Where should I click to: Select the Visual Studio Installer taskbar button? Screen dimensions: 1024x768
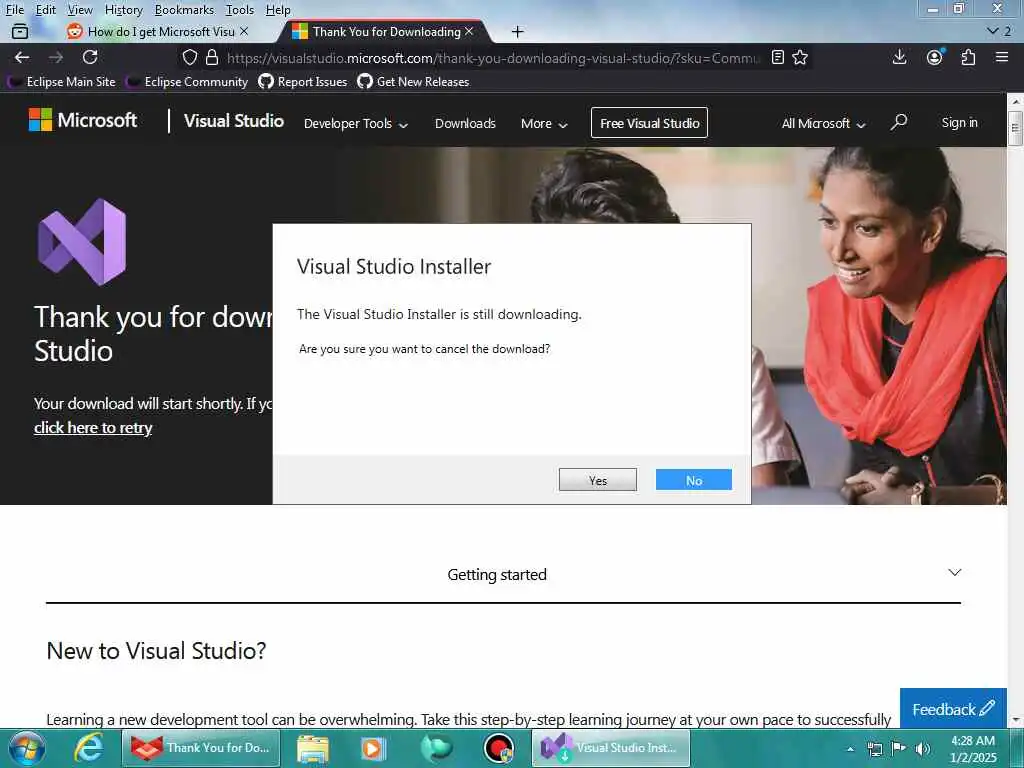611,748
